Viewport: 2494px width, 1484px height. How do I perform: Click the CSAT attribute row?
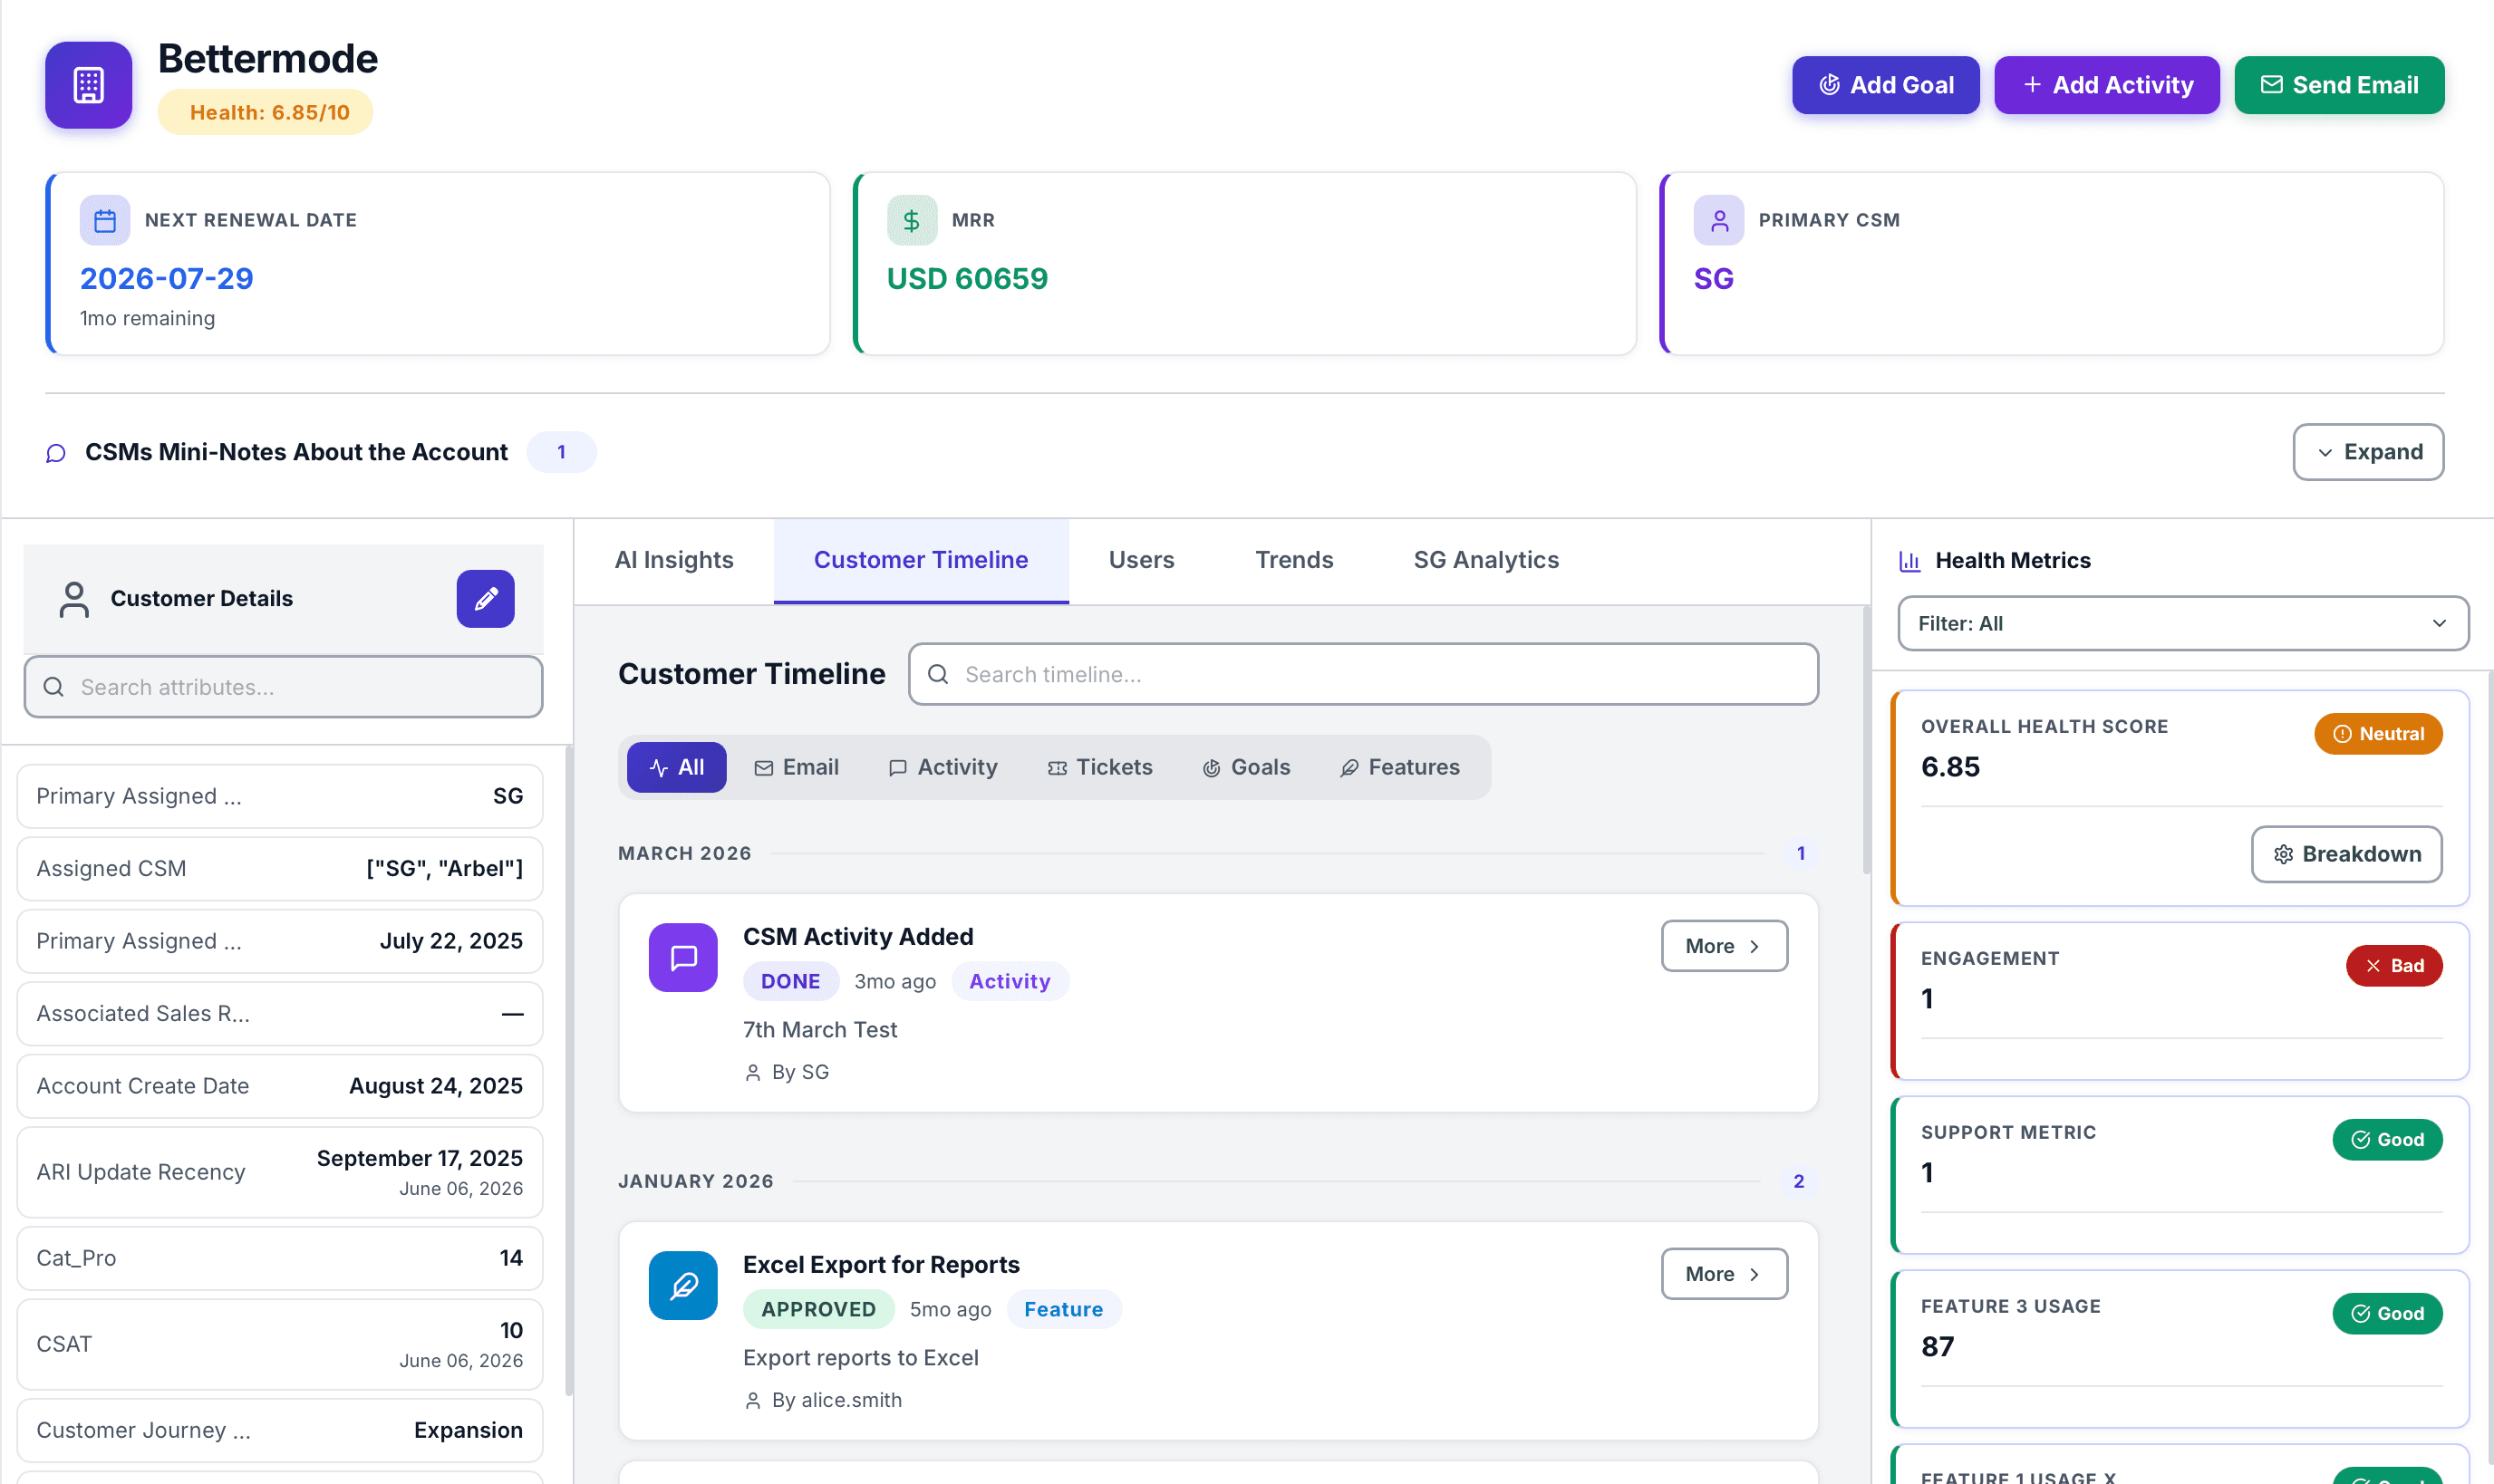(x=280, y=1344)
